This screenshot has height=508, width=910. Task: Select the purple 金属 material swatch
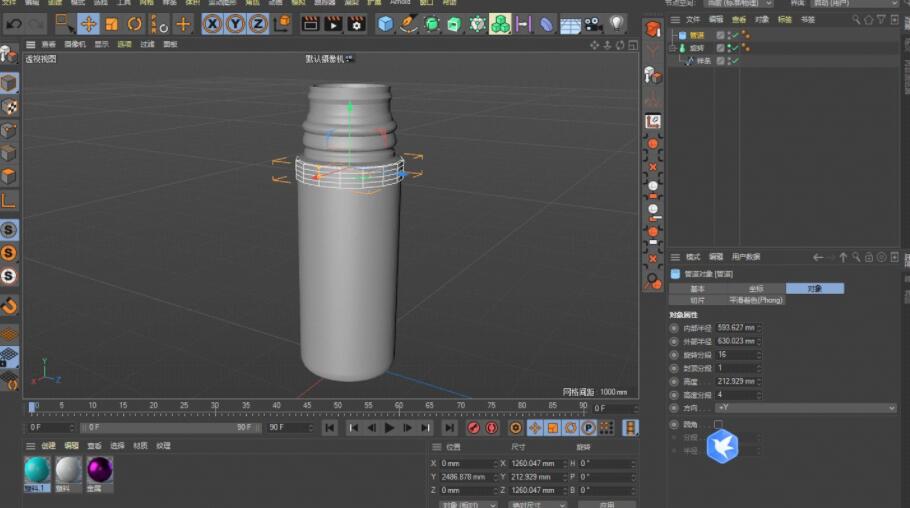point(99,470)
